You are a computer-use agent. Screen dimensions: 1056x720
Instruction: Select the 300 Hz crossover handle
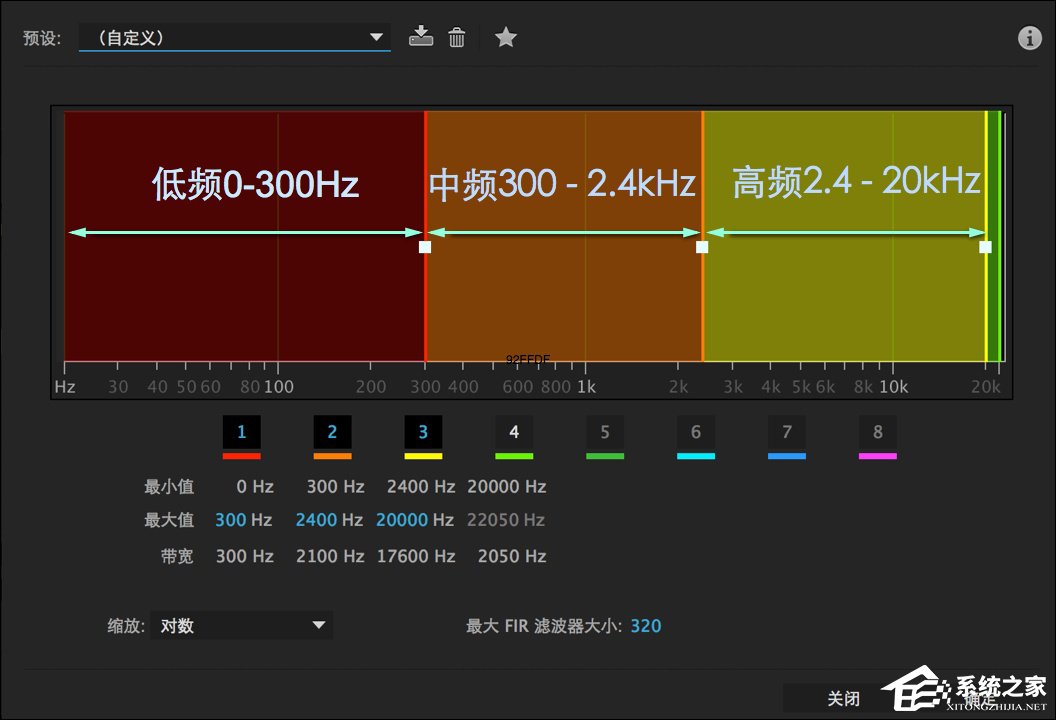click(x=425, y=247)
